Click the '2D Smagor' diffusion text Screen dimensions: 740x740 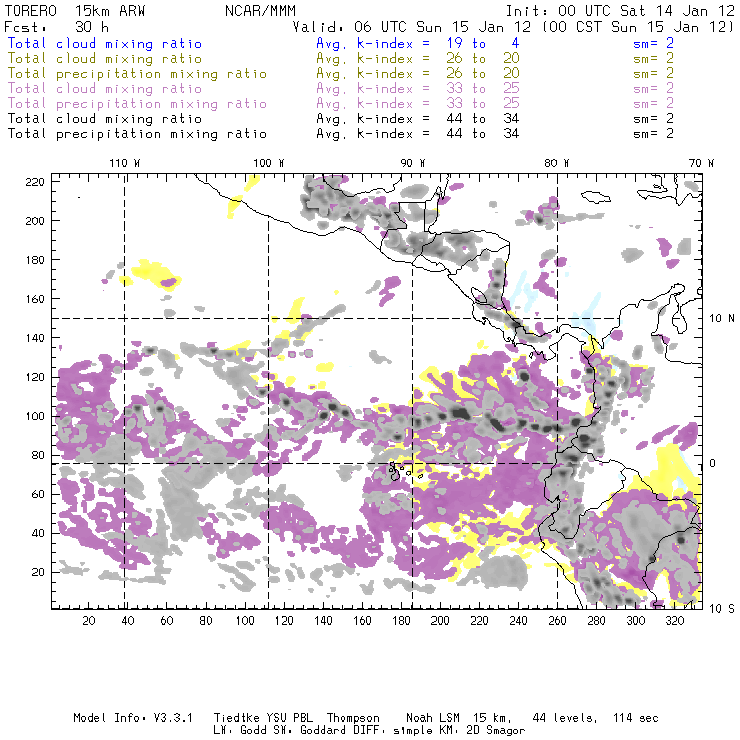coord(496,731)
